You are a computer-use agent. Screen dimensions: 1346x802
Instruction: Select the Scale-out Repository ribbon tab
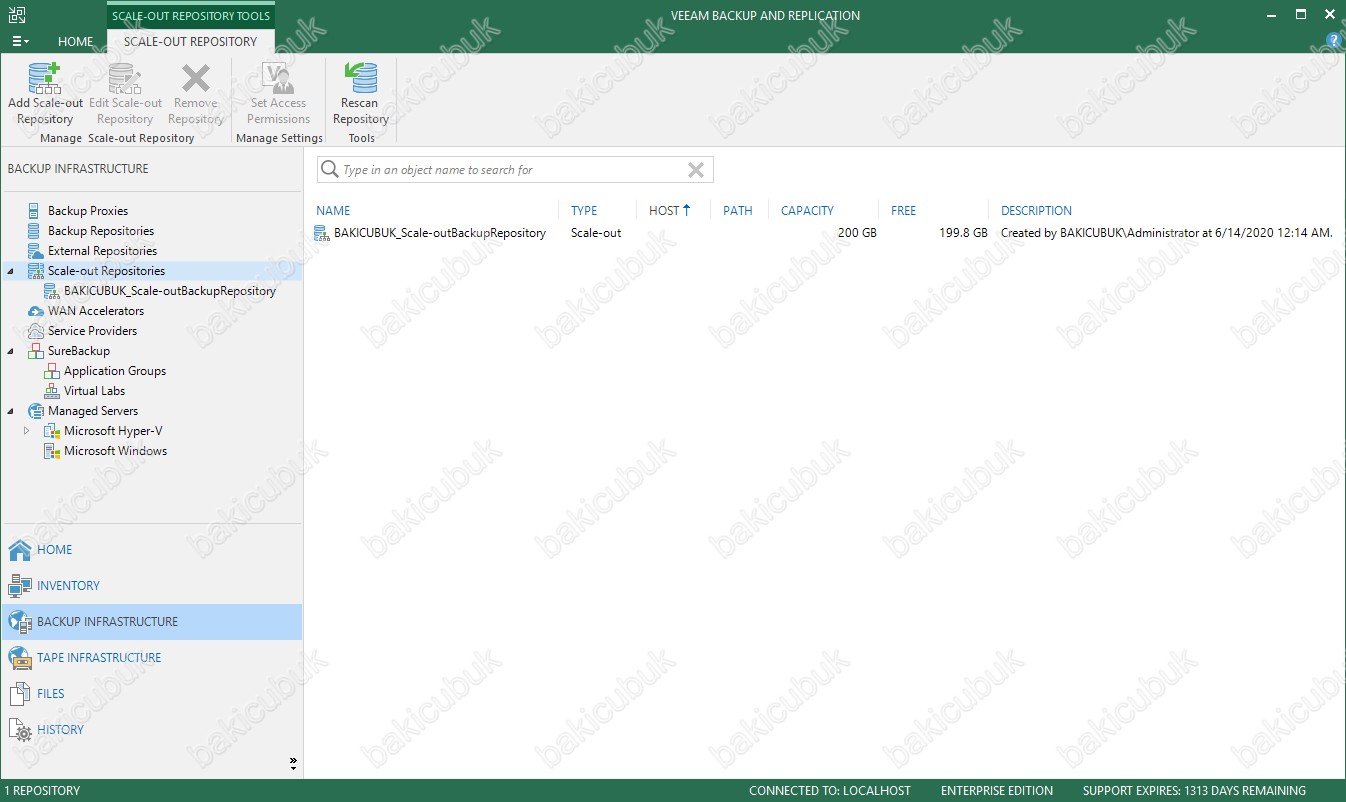click(190, 42)
